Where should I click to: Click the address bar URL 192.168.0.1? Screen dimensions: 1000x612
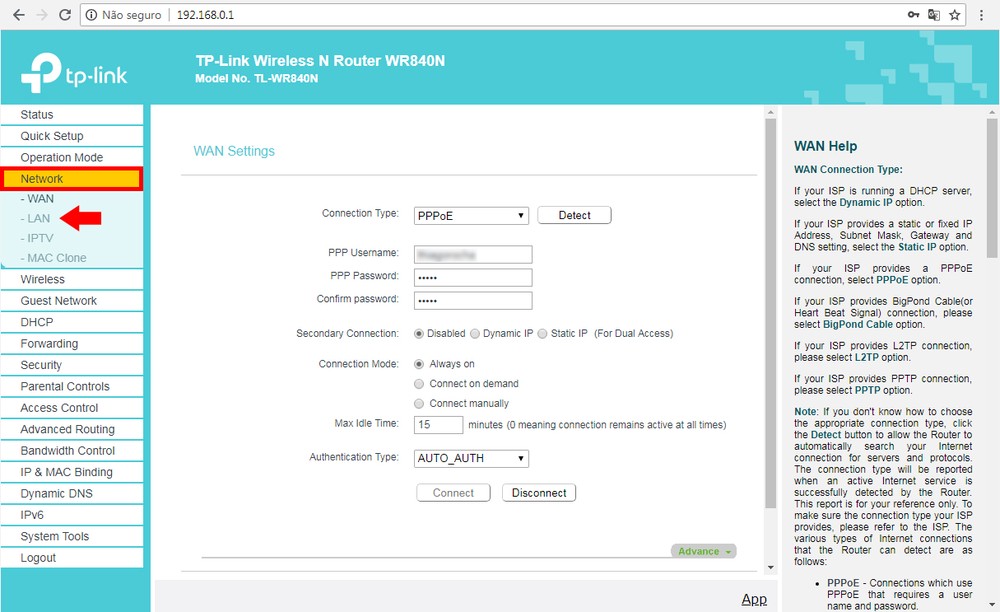(x=205, y=15)
